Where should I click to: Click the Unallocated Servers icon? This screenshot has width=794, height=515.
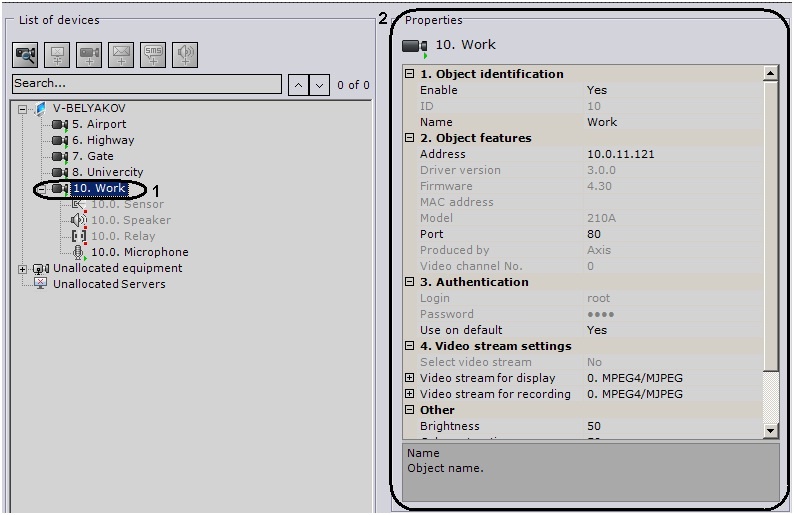tap(41, 284)
